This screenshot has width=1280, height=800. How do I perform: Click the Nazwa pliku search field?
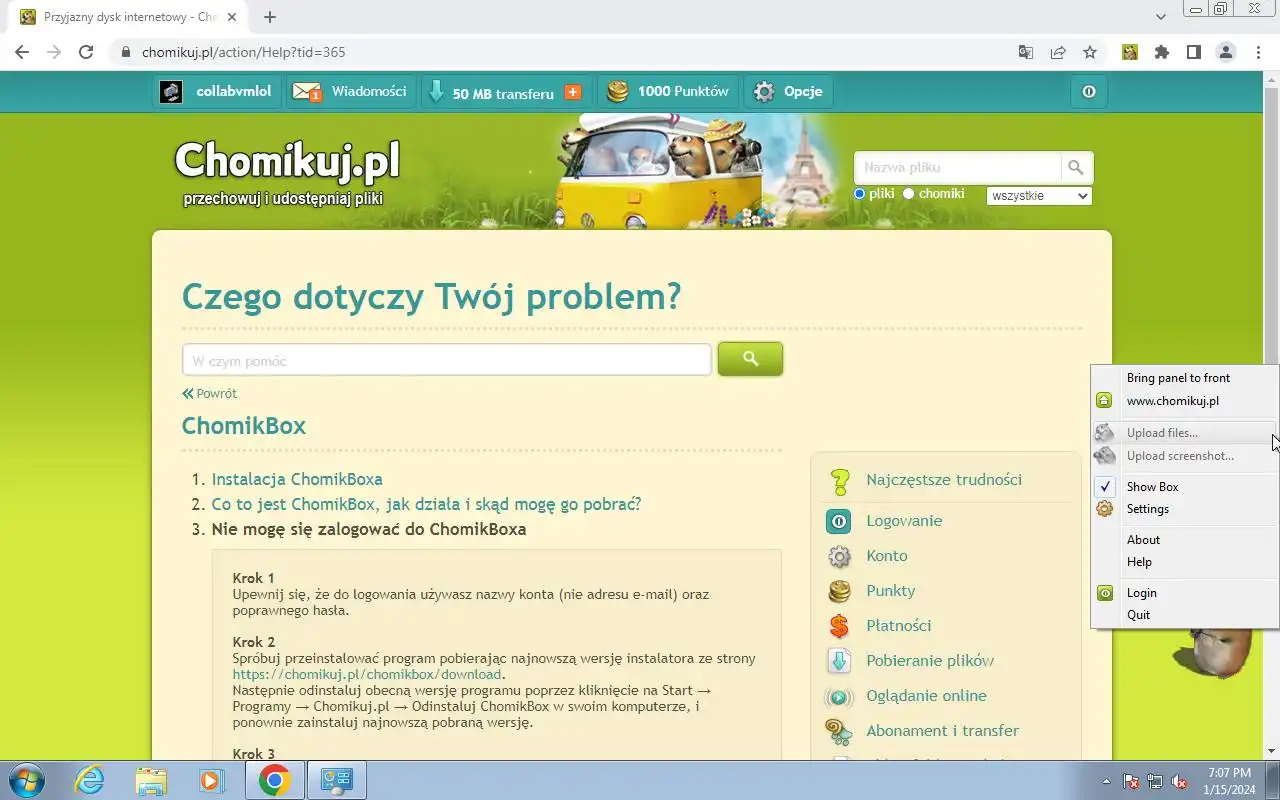point(957,167)
